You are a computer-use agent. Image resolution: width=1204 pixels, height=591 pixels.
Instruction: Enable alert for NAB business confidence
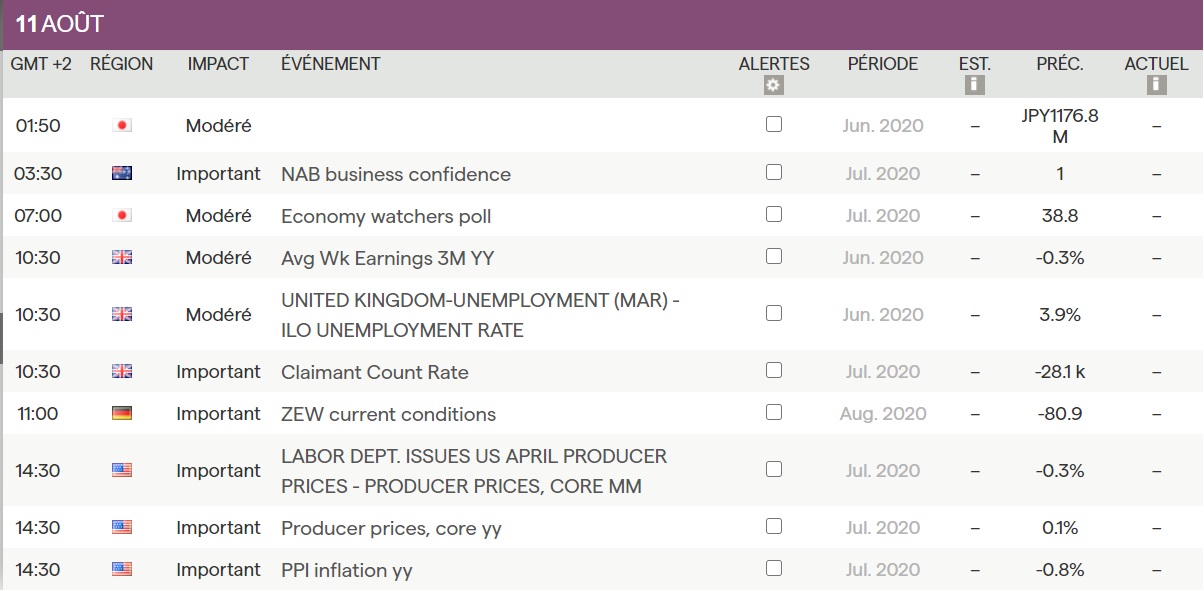pos(773,172)
